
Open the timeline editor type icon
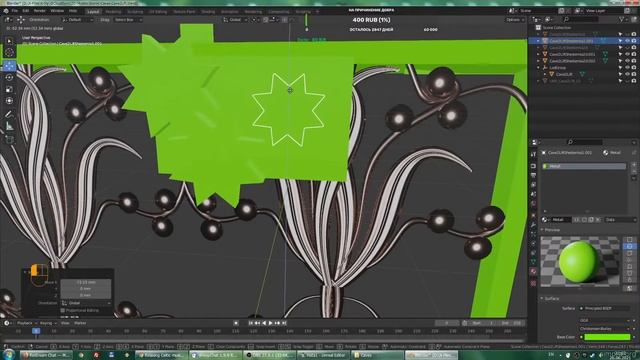(7, 323)
